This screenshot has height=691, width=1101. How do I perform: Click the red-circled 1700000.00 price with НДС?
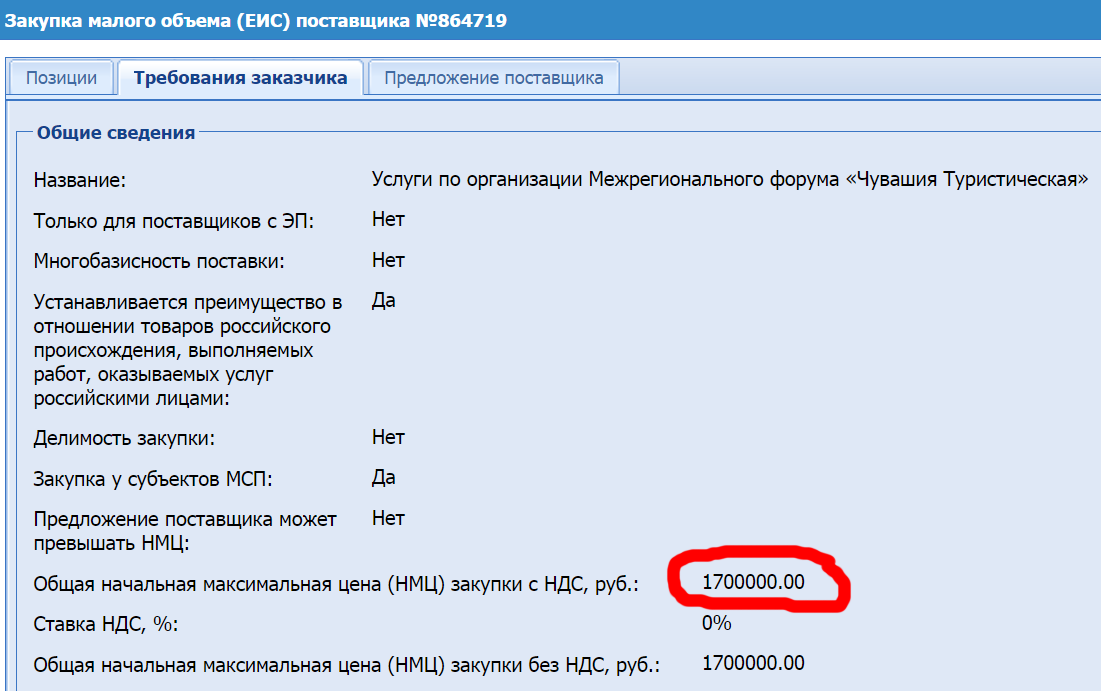[x=753, y=581]
